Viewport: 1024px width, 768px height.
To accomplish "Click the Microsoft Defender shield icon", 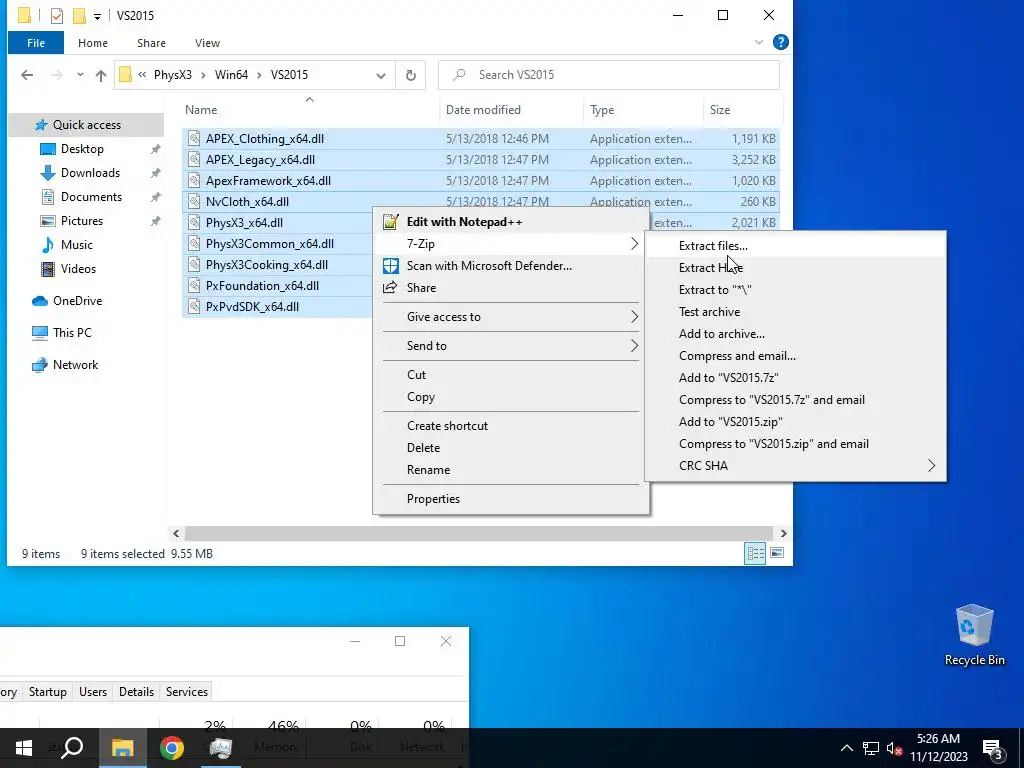I will [x=391, y=266].
